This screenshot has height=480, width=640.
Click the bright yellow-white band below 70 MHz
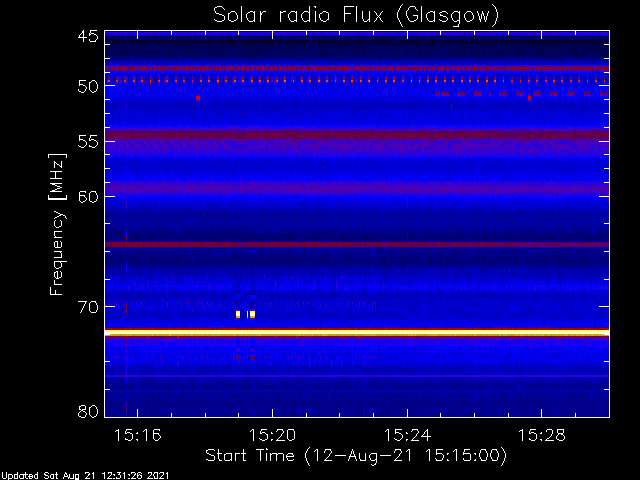[x=357, y=333]
